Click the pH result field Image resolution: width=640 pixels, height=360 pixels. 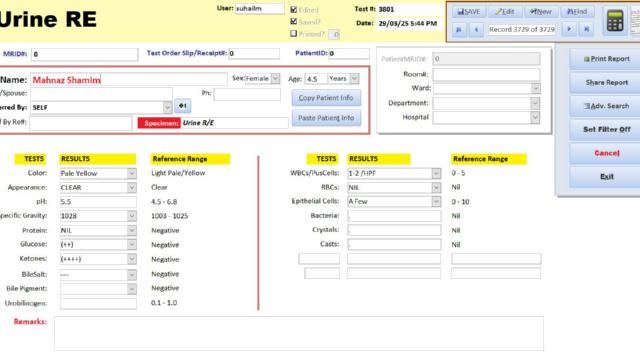[x=98, y=202]
